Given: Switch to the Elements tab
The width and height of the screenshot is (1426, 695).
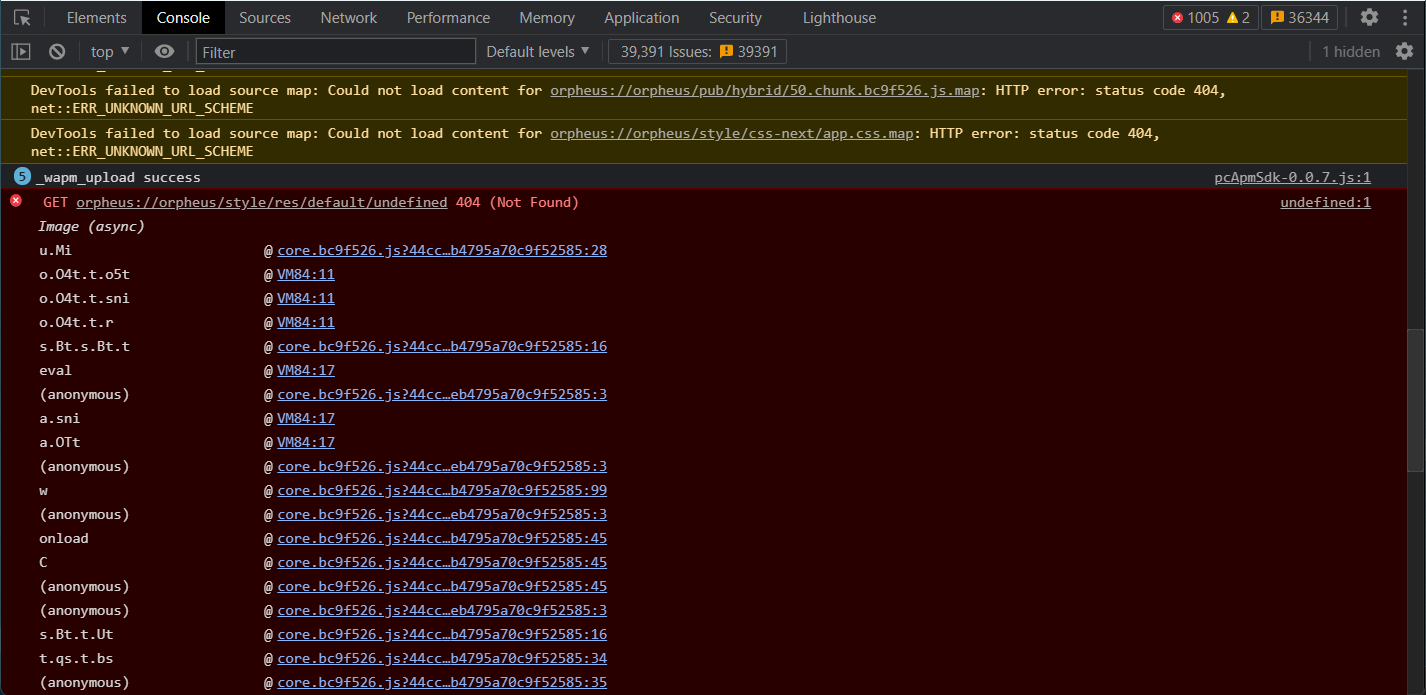Looking at the screenshot, I should pyautogui.click(x=97, y=17).
